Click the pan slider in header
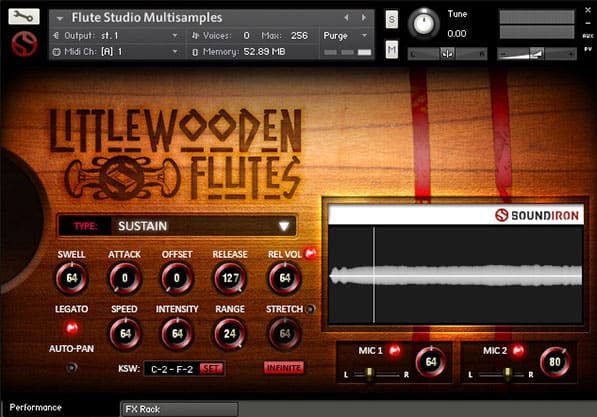 coord(447,54)
